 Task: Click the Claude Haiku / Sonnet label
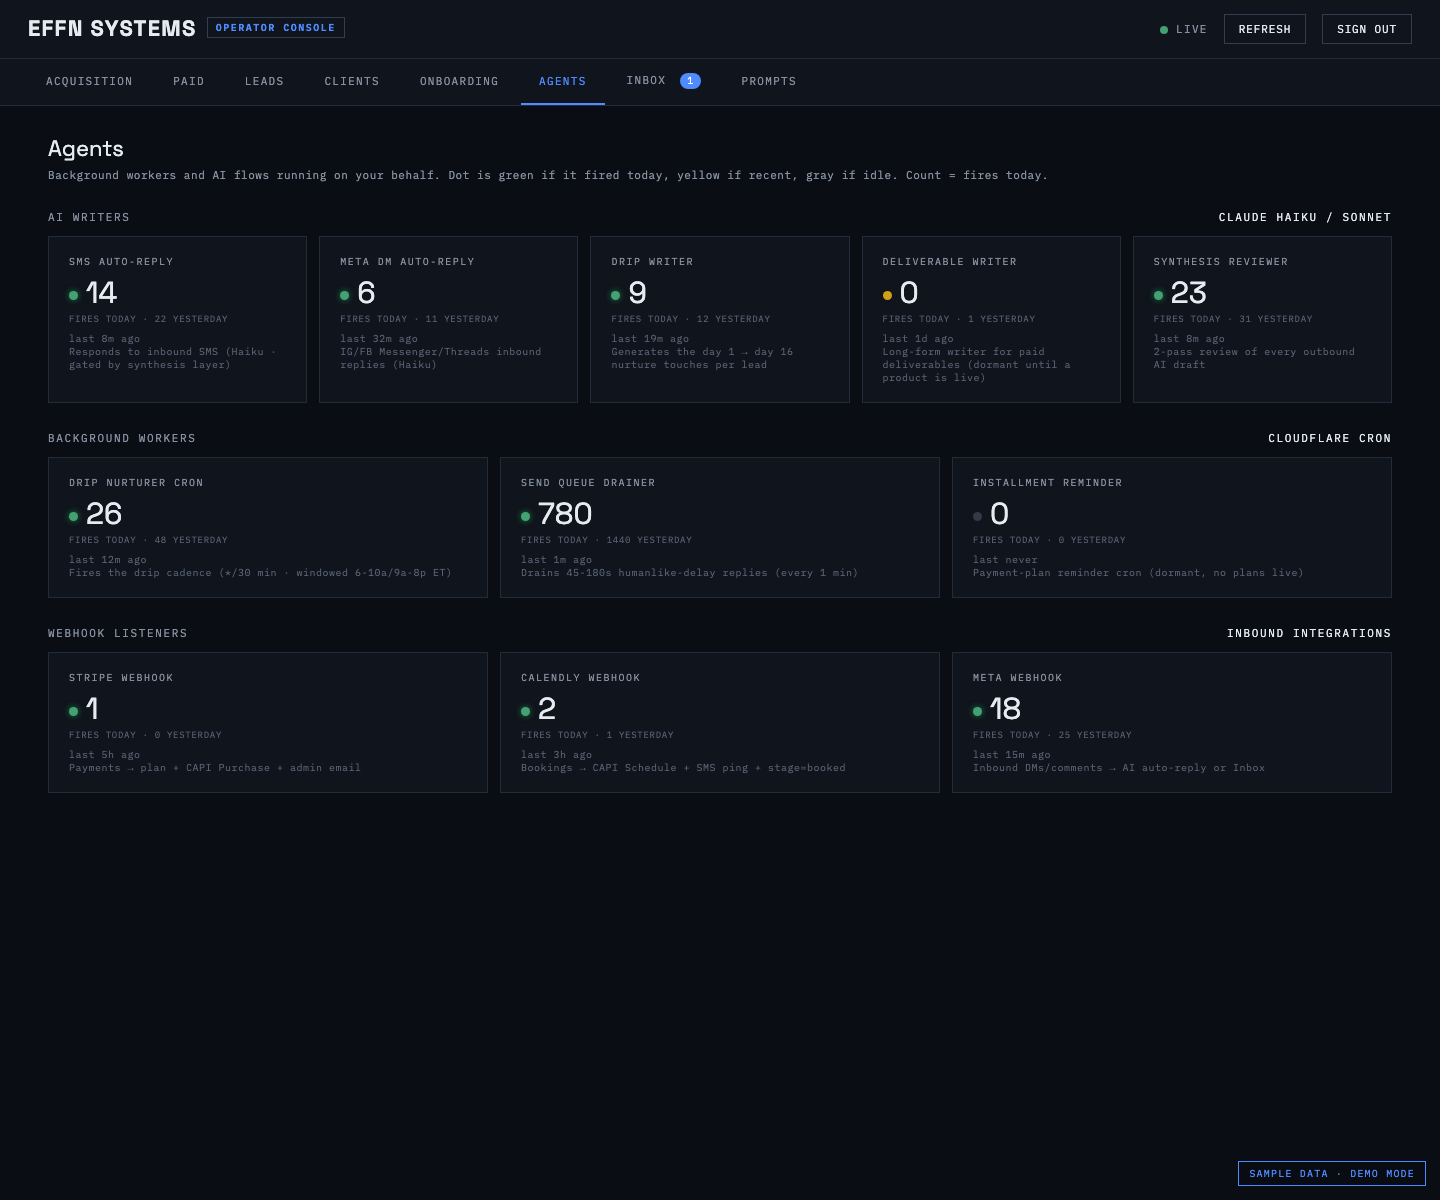click(1305, 217)
